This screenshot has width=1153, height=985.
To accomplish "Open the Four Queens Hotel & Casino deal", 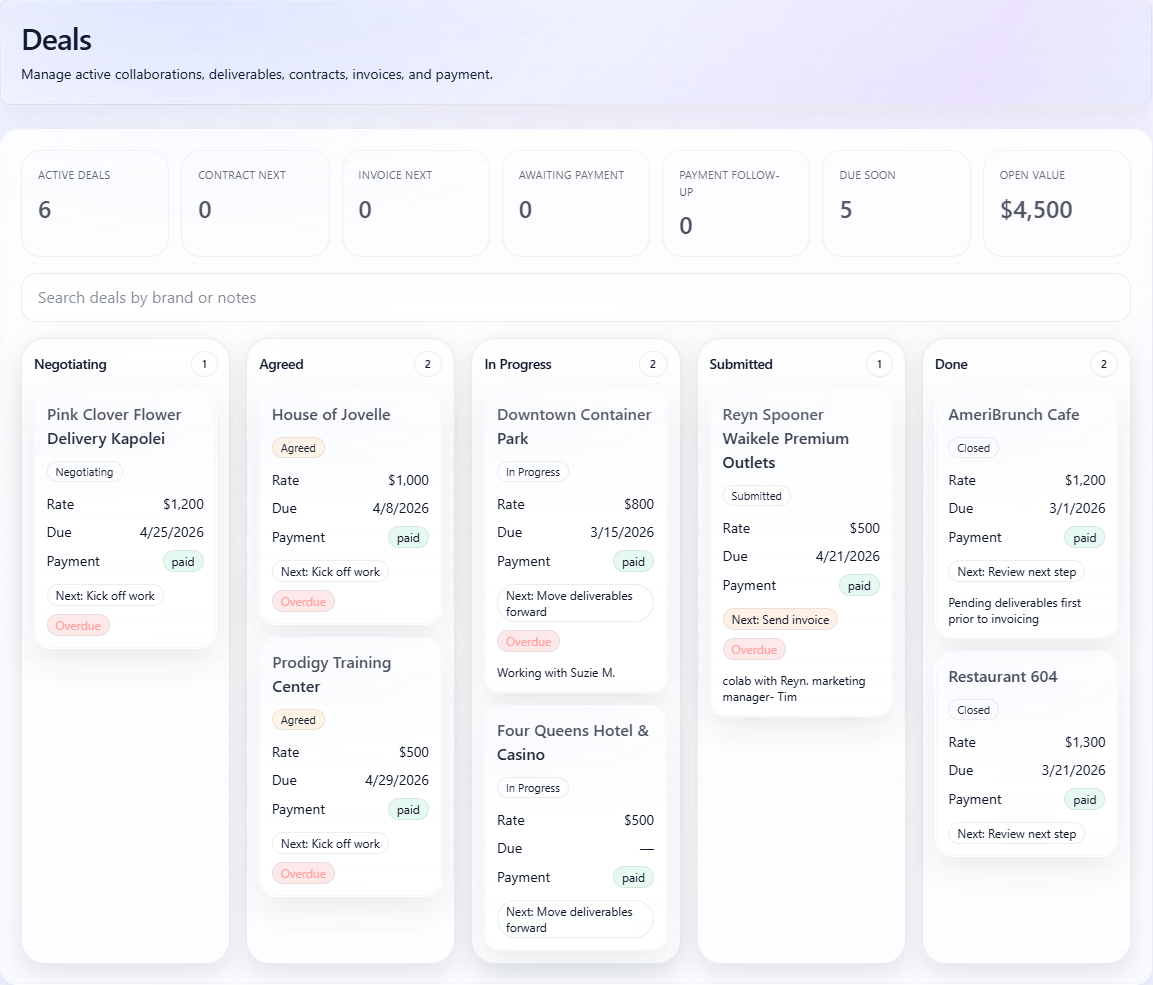I will click(x=576, y=828).
